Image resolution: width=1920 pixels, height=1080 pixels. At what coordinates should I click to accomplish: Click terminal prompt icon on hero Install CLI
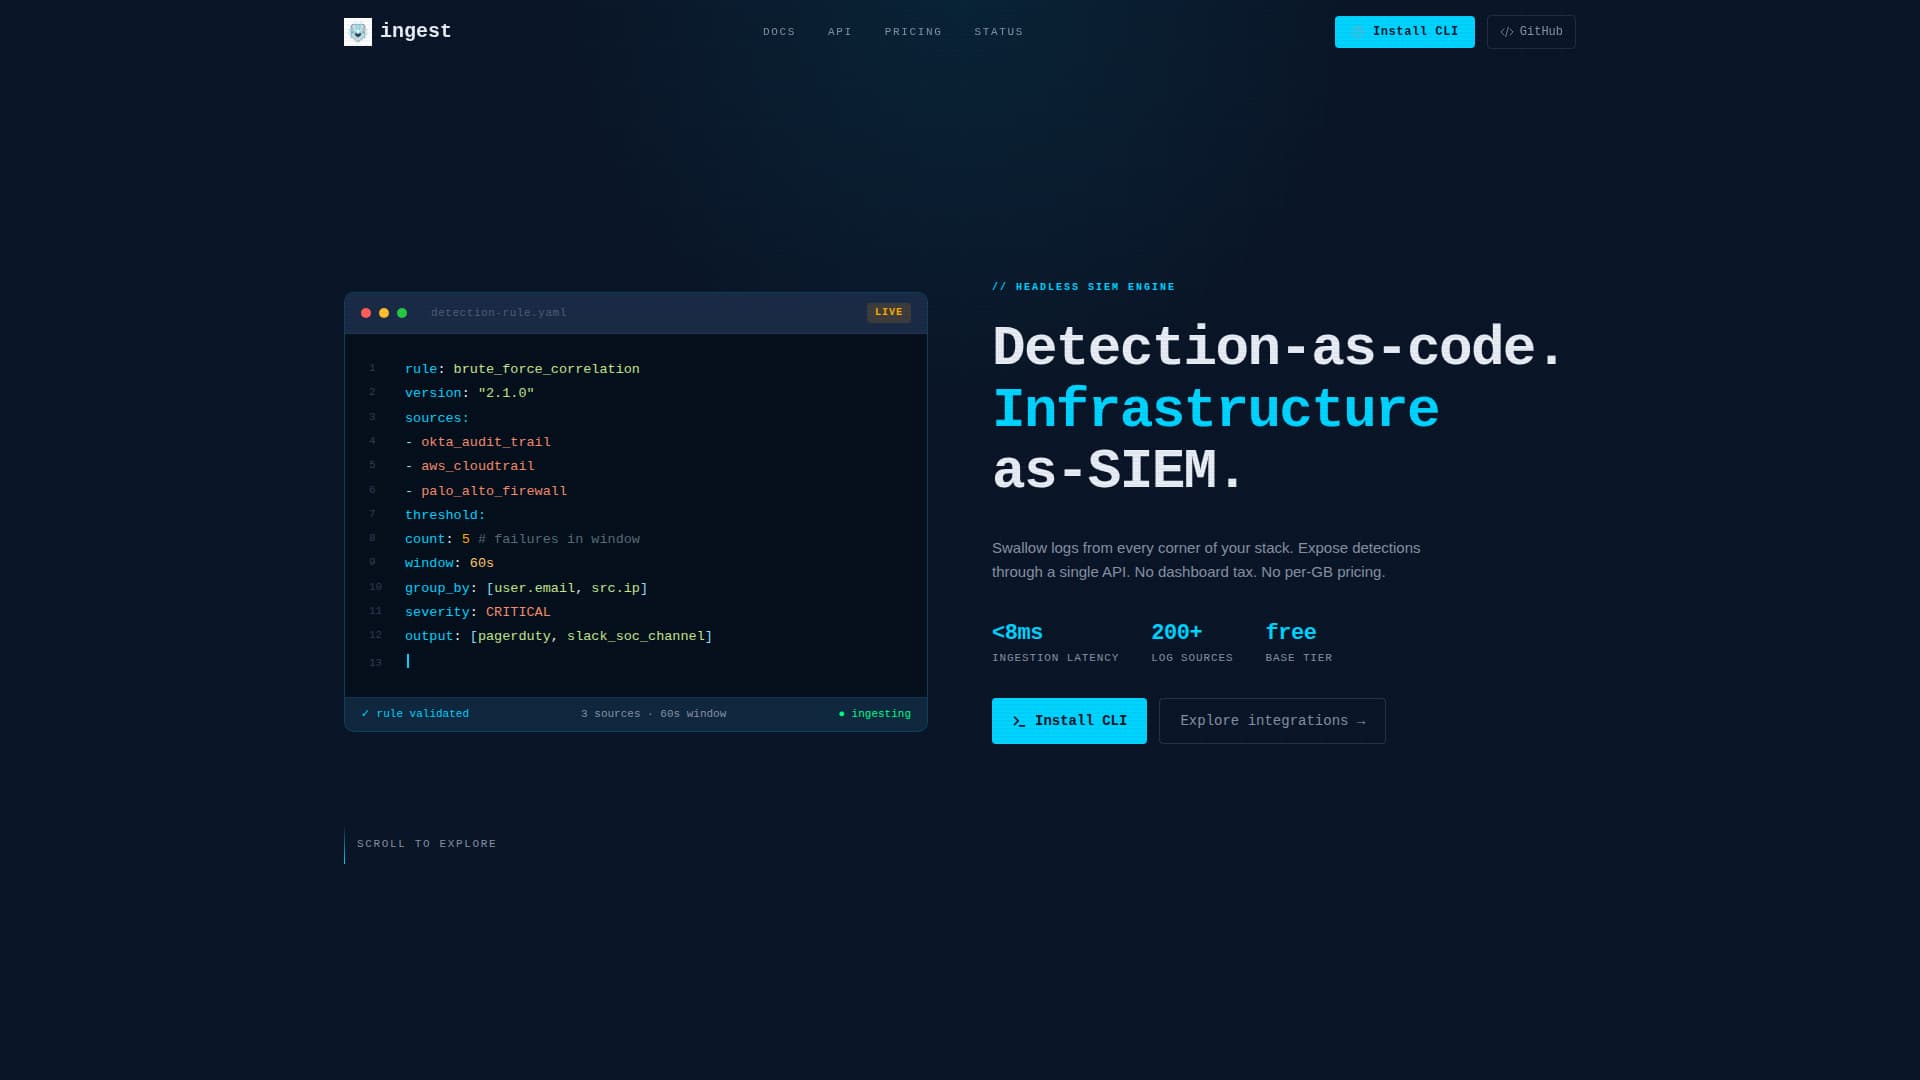coord(1019,721)
